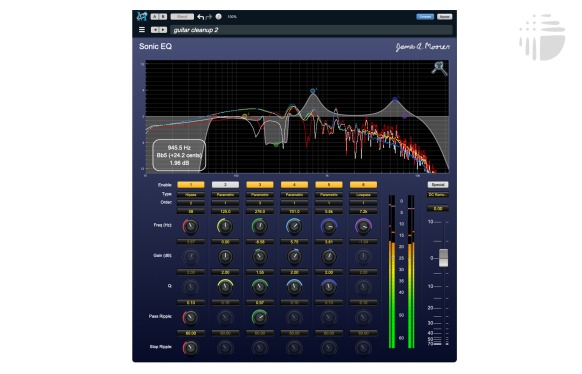This screenshot has height=374, width=582.
Task: Open the band 1 Hipass type dropdown
Action: tap(191, 194)
